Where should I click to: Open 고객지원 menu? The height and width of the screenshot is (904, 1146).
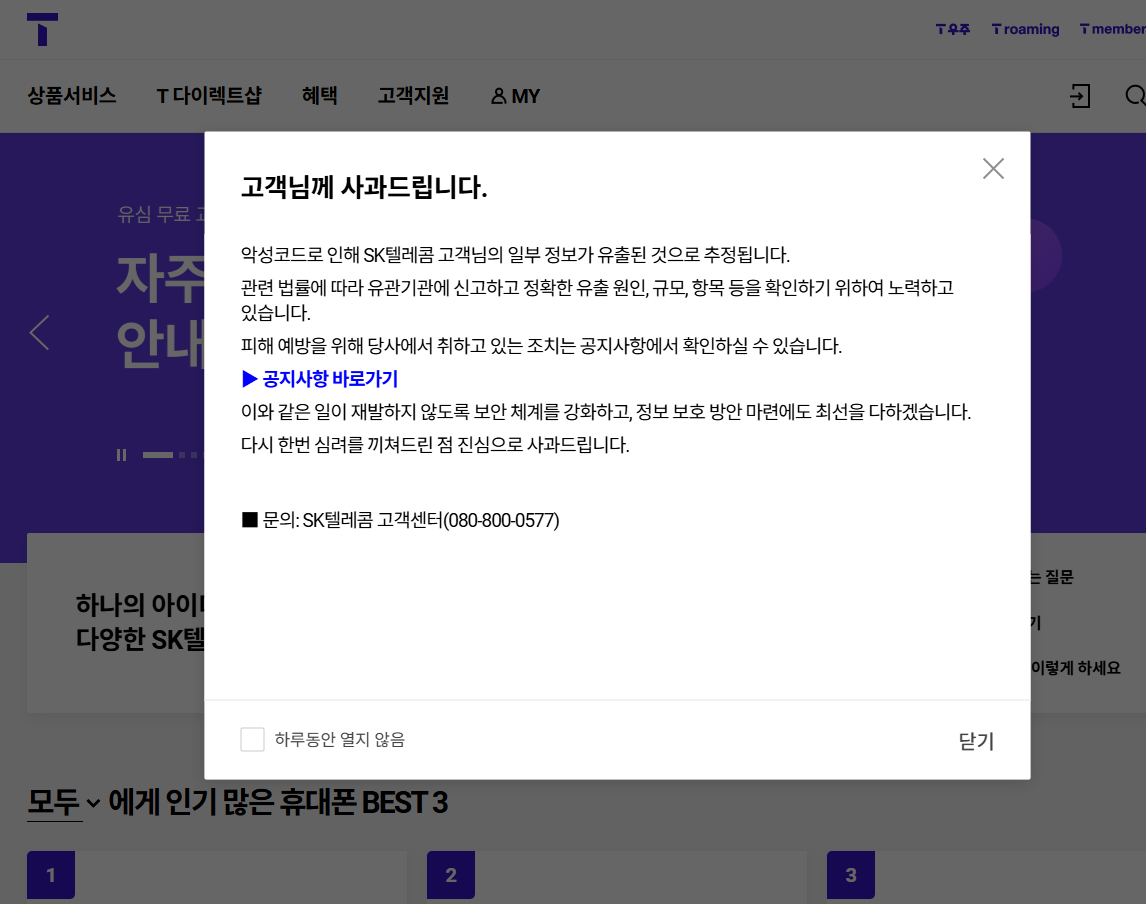coord(413,96)
